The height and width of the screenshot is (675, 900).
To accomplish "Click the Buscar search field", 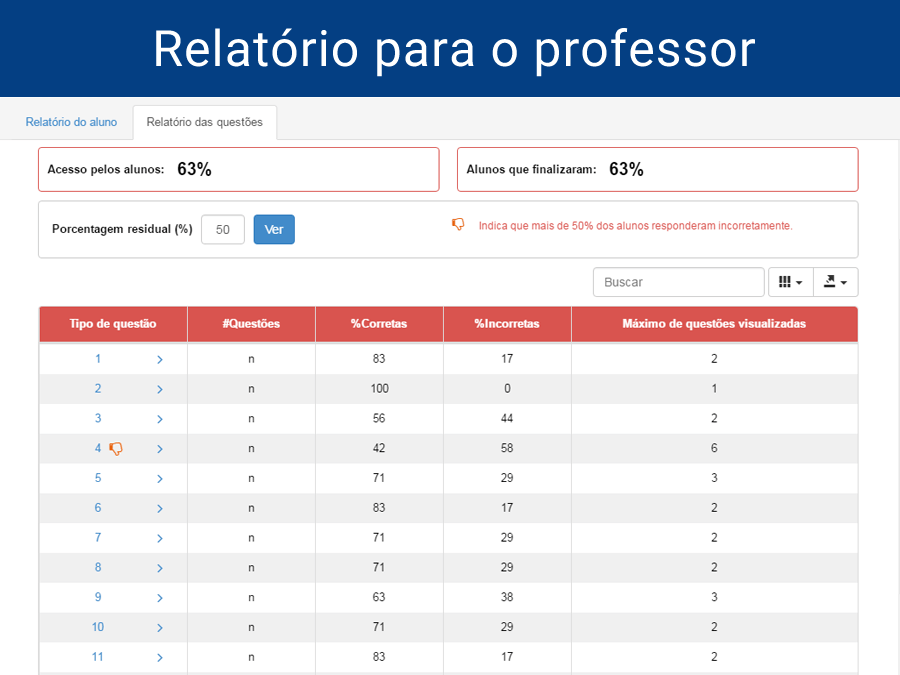I will pyautogui.click(x=678, y=282).
